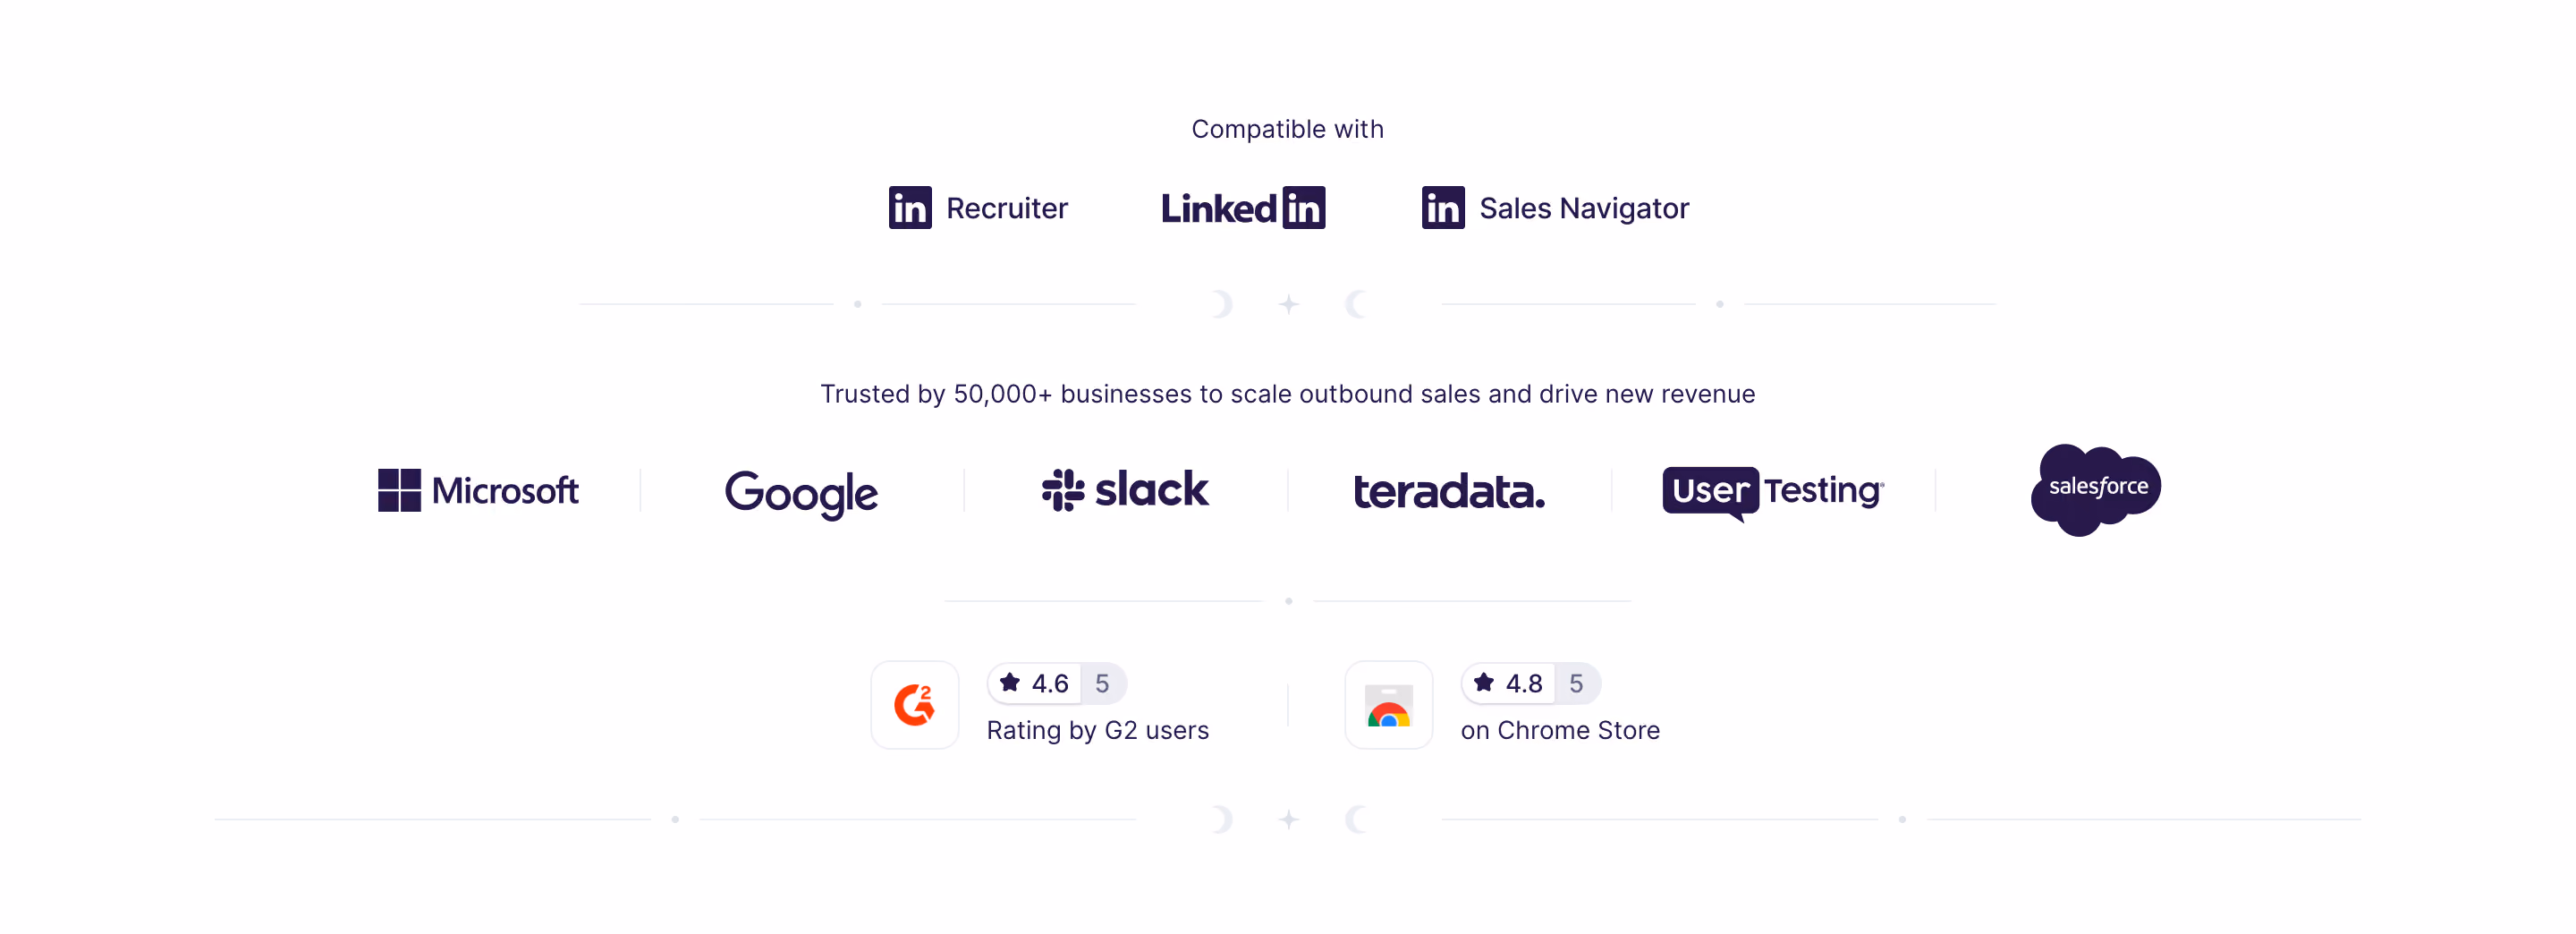Click the 4.6 star rating pill
This screenshot has height=934, width=2576.
point(1057,684)
